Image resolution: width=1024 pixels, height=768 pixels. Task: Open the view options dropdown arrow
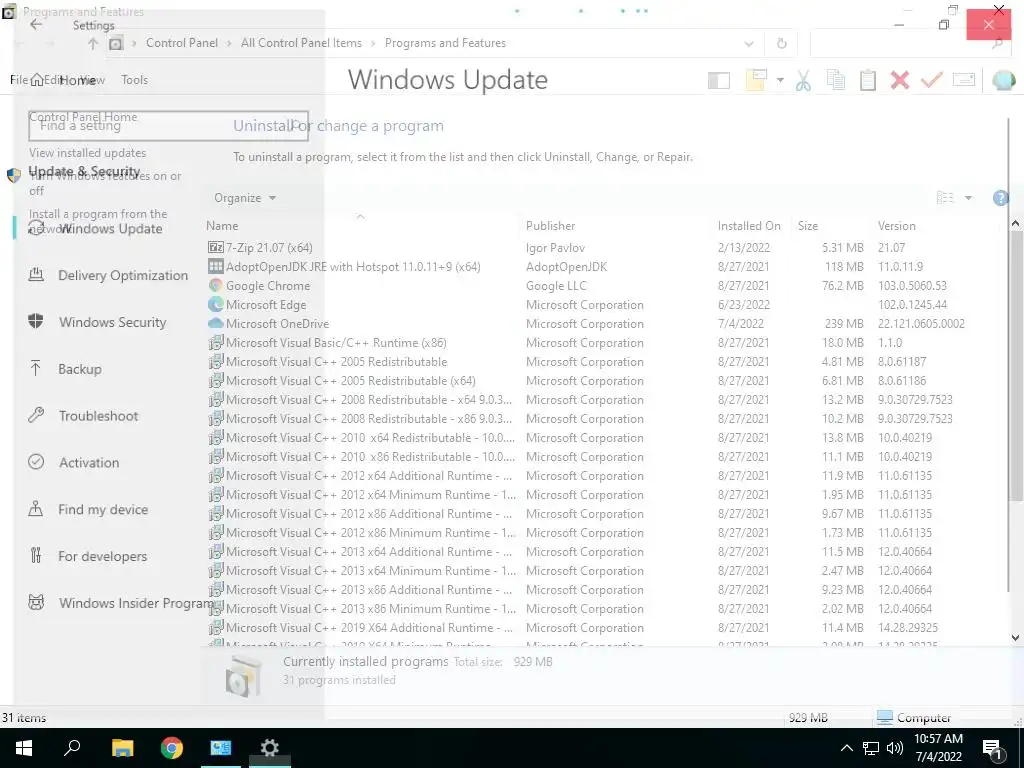coord(968,198)
